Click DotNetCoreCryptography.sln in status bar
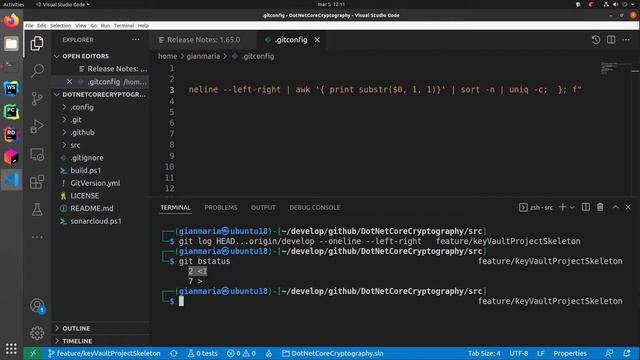This screenshot has width=640, height=360. pos(333,353)
